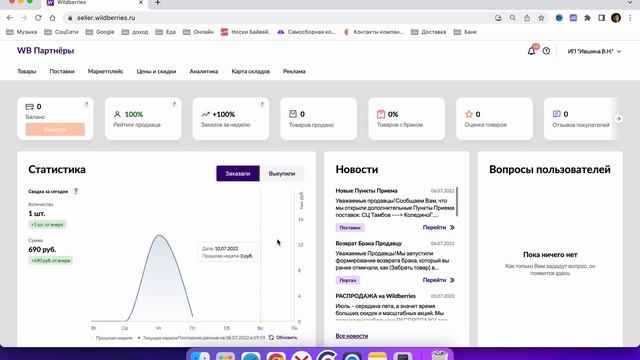Close the Wildberries browser tab

point(141,2)
